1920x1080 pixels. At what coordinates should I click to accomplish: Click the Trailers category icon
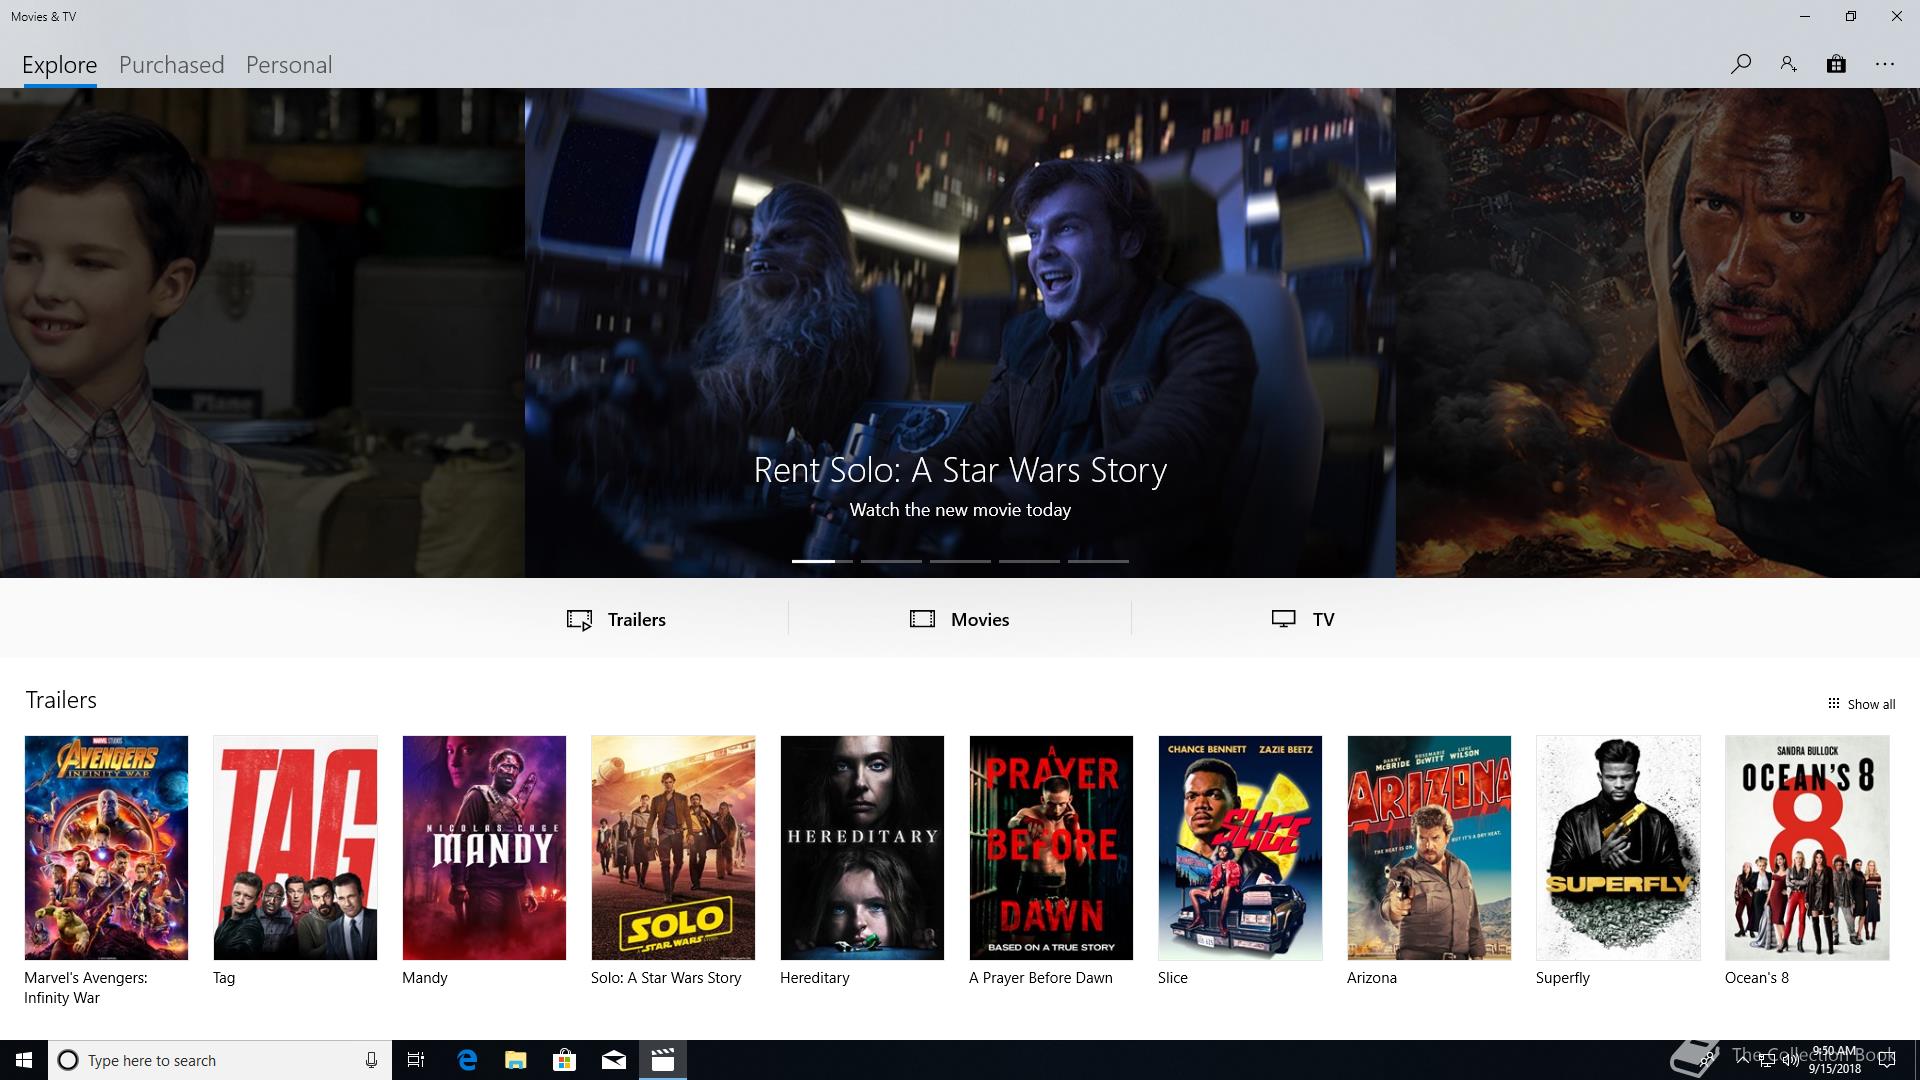click(x=579, y=620)
